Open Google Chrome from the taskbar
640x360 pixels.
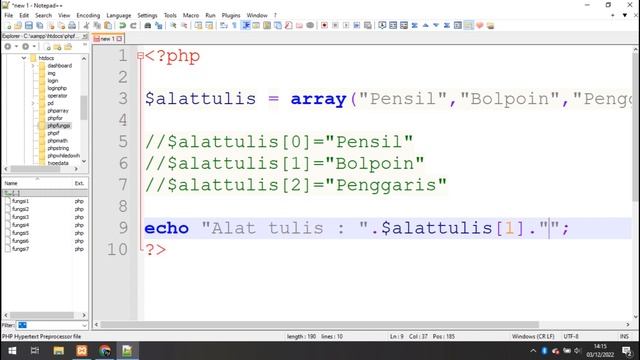point(104,351)
